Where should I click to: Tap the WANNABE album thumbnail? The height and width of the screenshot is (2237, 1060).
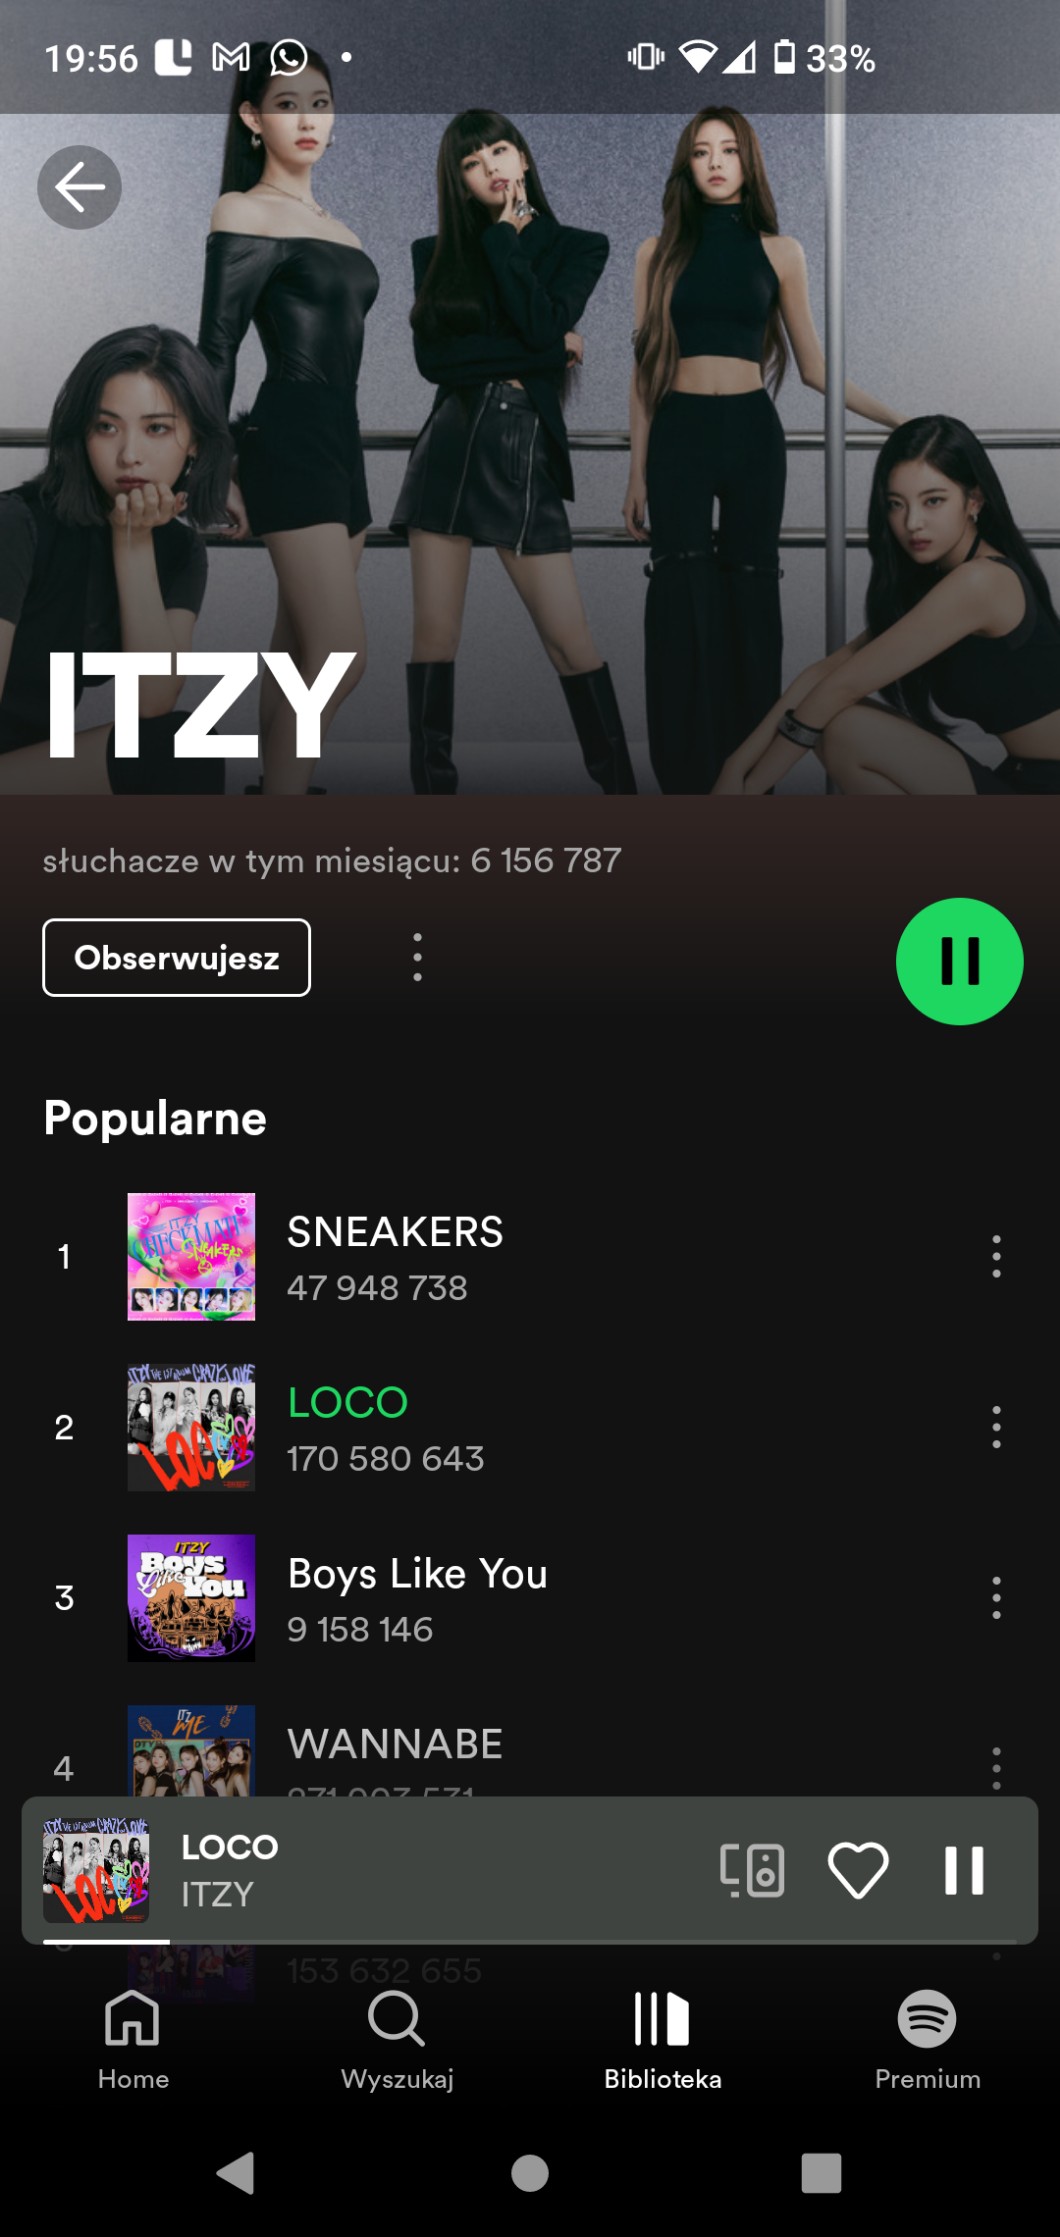point(191,1751)
